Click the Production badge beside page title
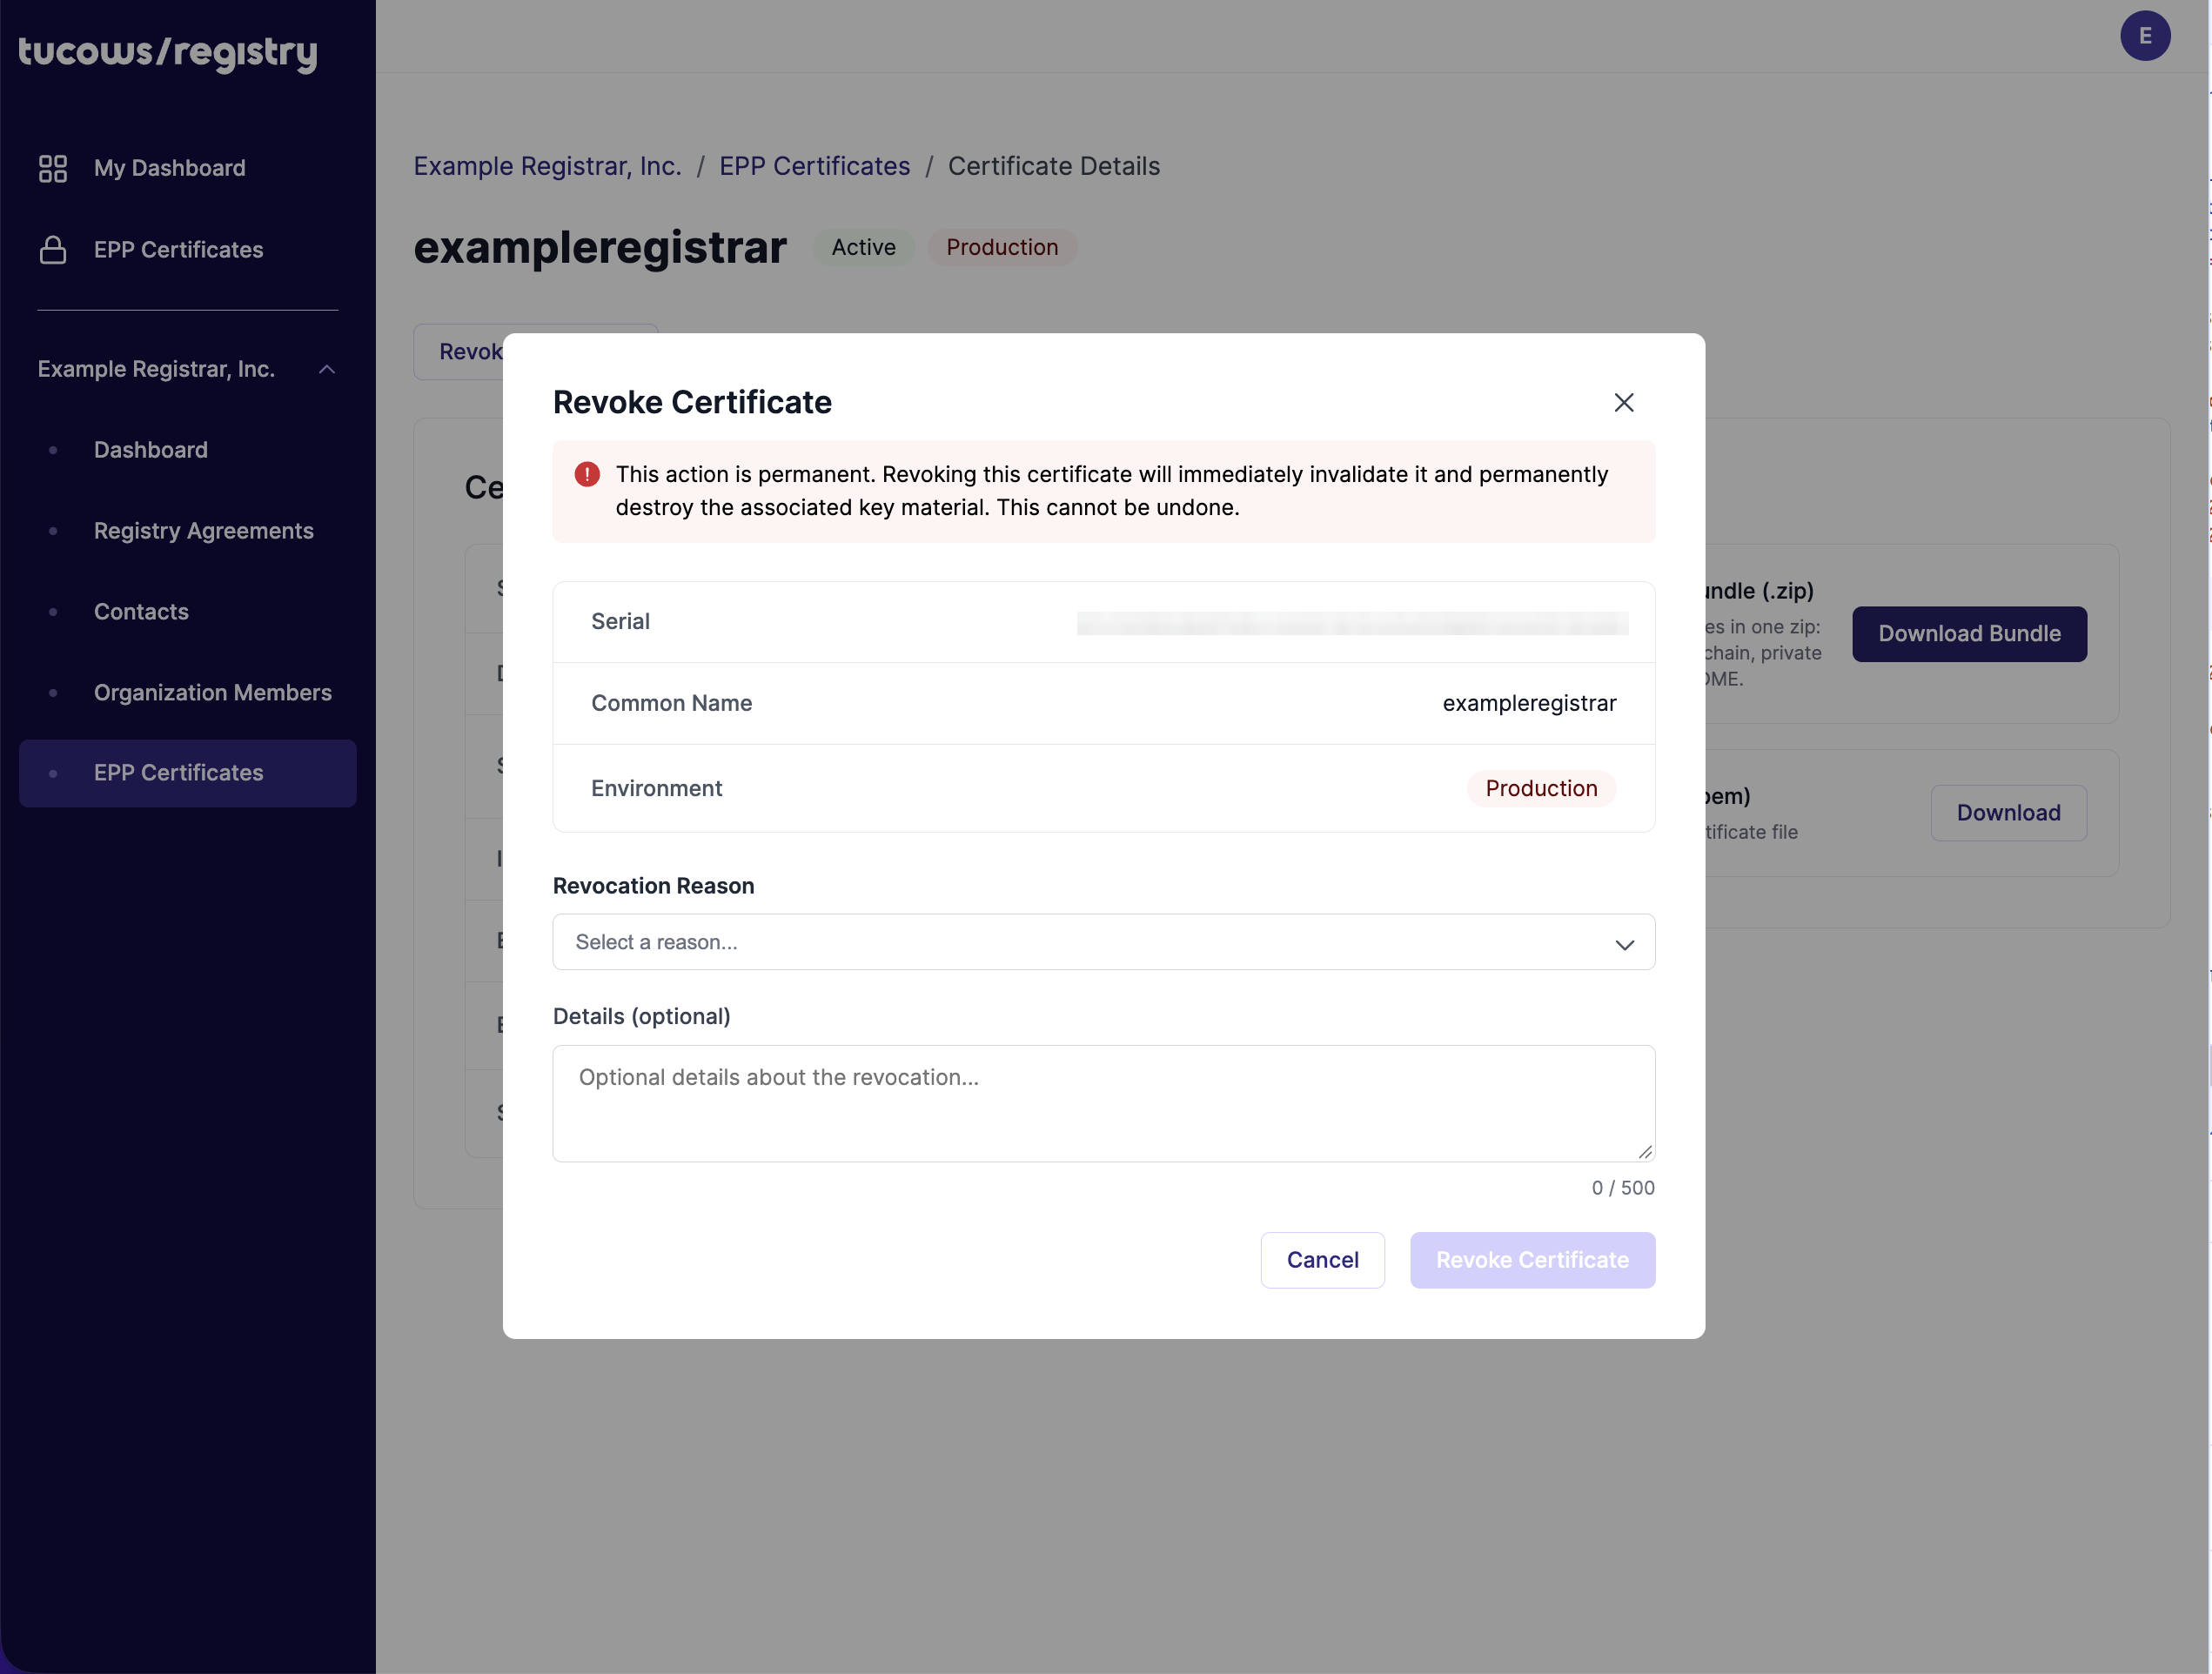Image resolution: width=2212 pixels, height=1674 pixels. 1001,247
